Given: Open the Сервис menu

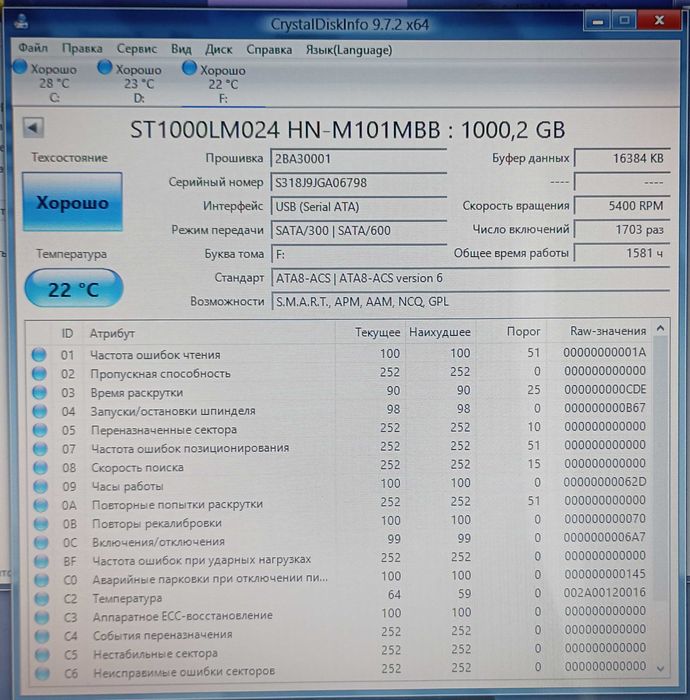Looking at the screenshot, I should pyautogui.click(x=137, y=49).
